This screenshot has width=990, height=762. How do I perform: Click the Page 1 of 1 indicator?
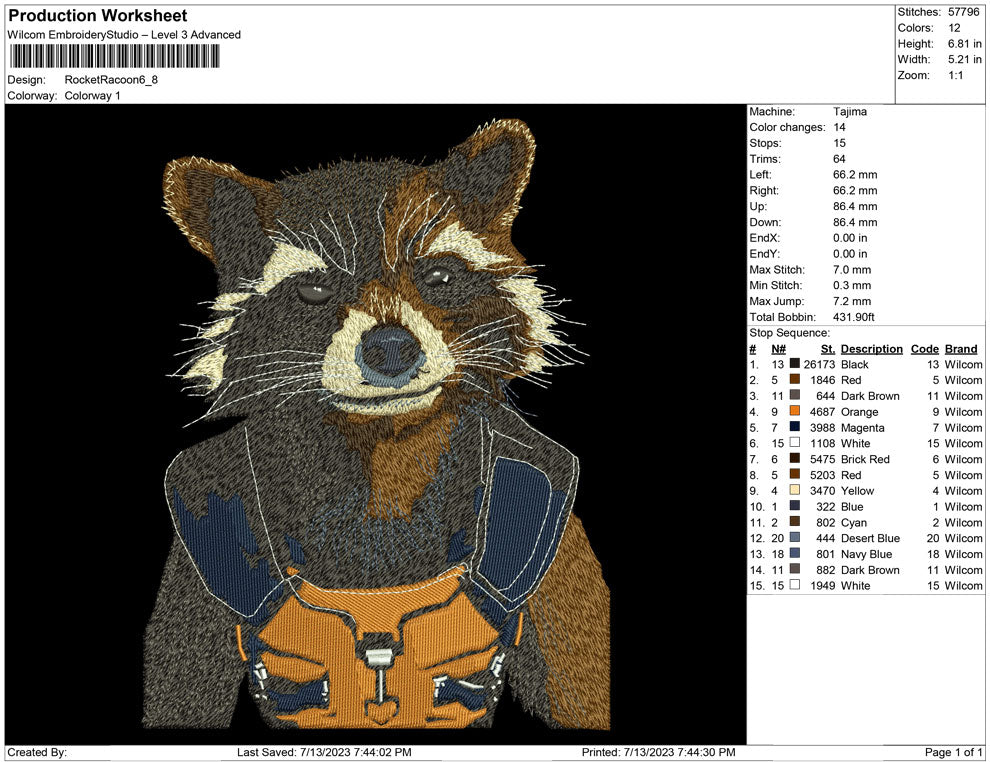click(x=954, y=752)
